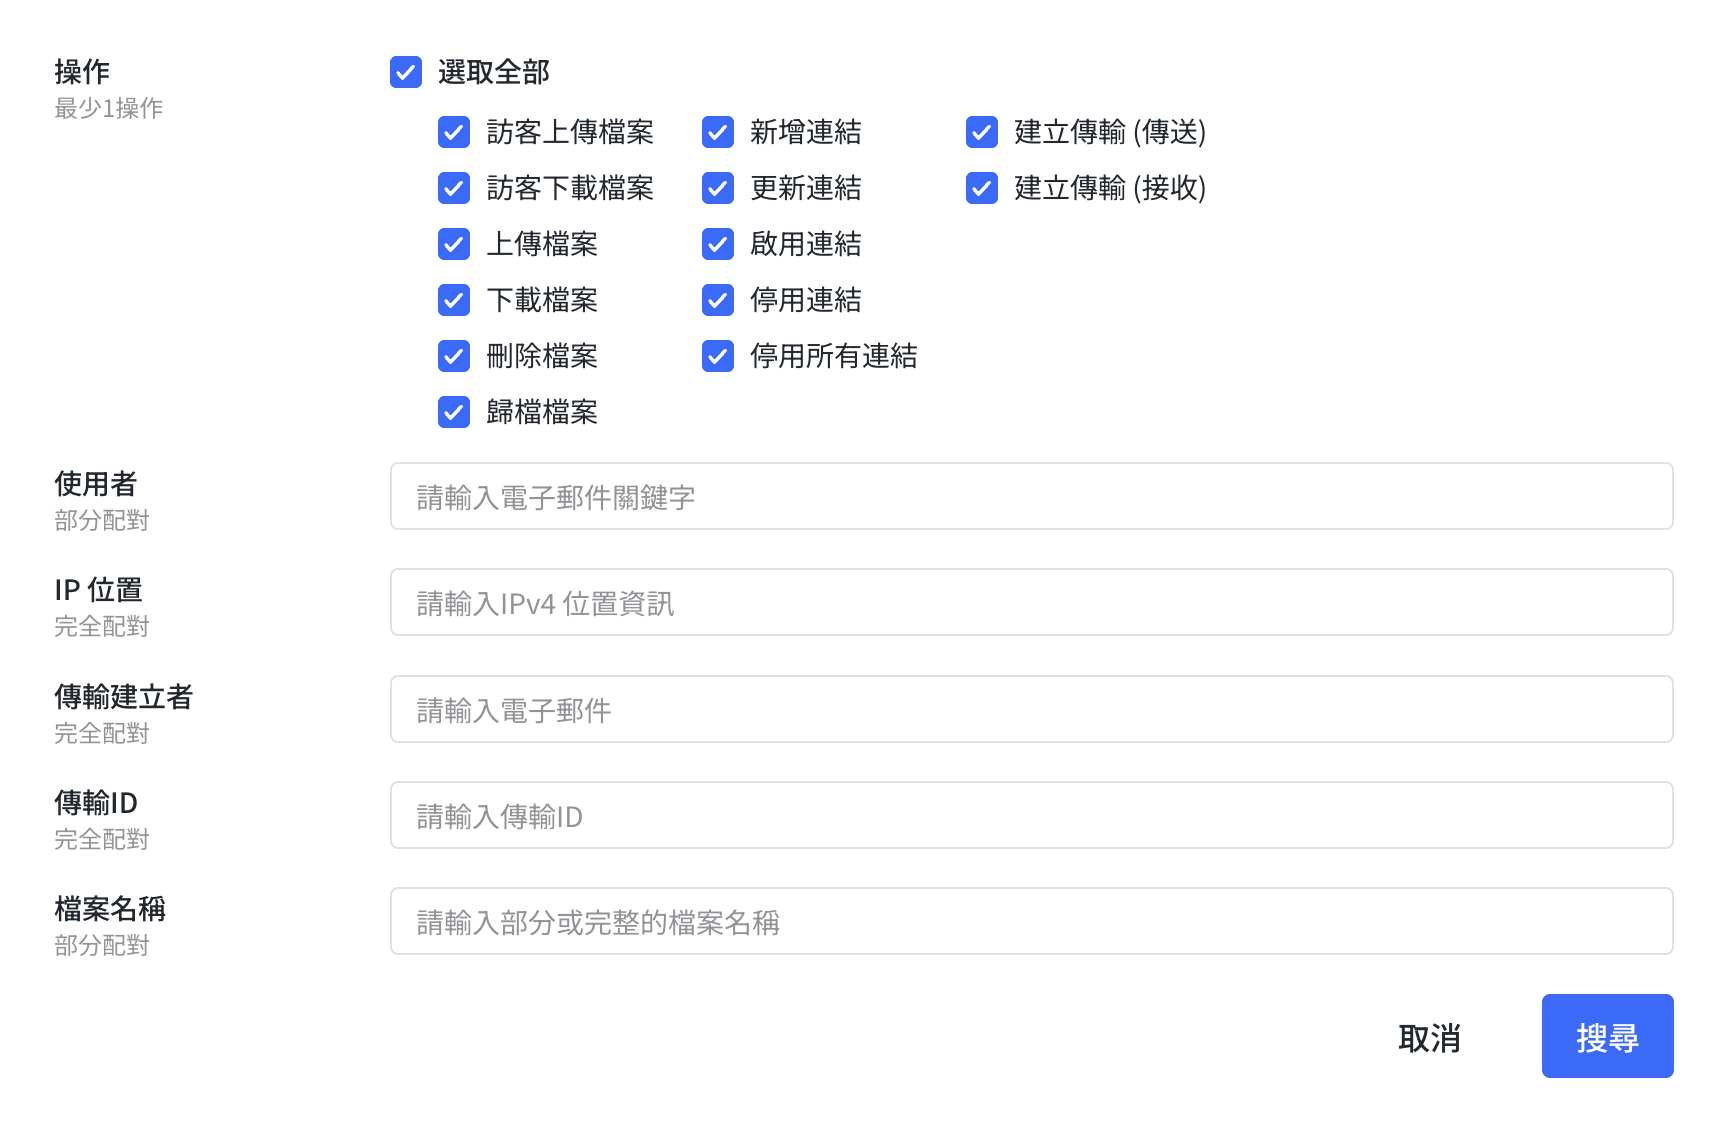This screenshot has width=1728, height=1126.
Task: Toggle the 停用連結 checkbox
Action: click(718, 300)
